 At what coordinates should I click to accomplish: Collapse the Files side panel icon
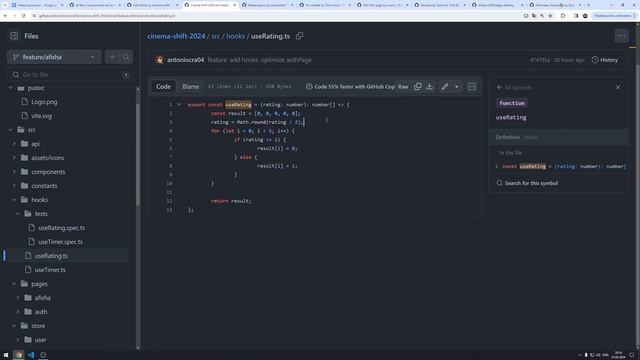14,36
